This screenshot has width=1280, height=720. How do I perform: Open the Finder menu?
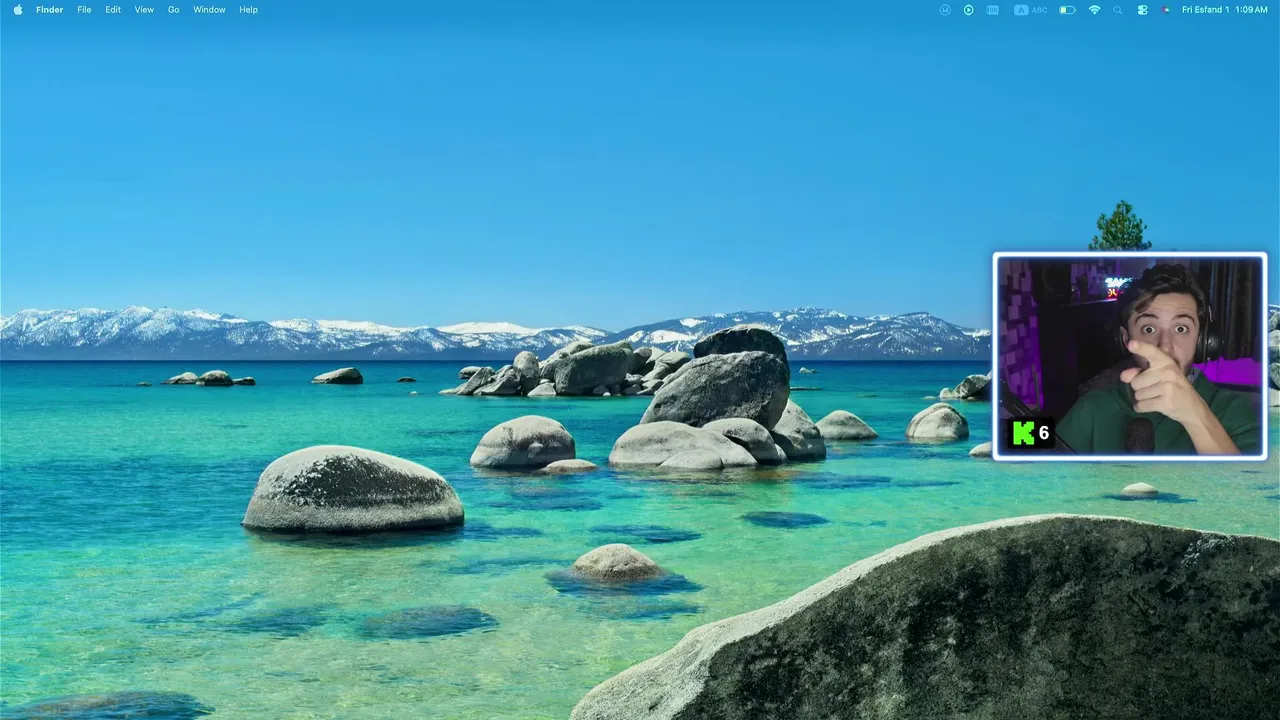click(x=50, y=9)
